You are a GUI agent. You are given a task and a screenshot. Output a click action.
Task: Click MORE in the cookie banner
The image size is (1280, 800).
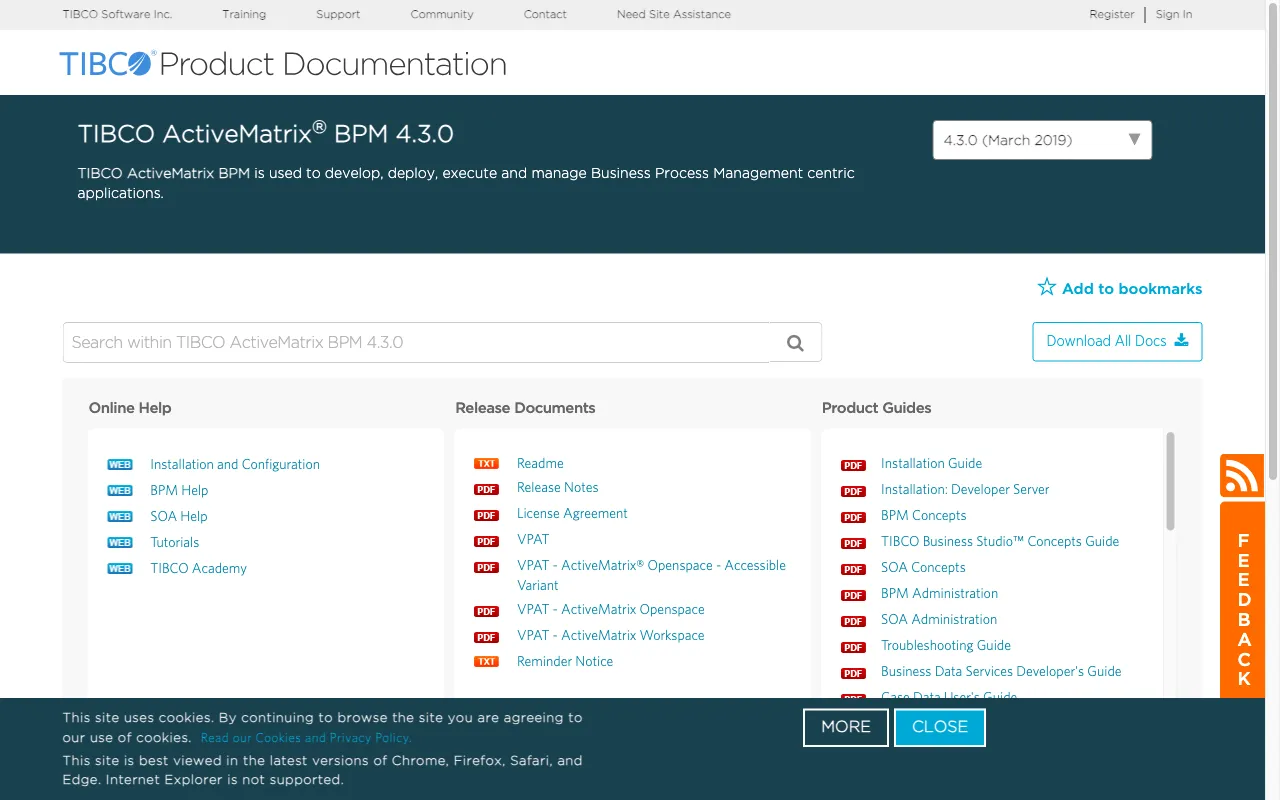(846, 727)
